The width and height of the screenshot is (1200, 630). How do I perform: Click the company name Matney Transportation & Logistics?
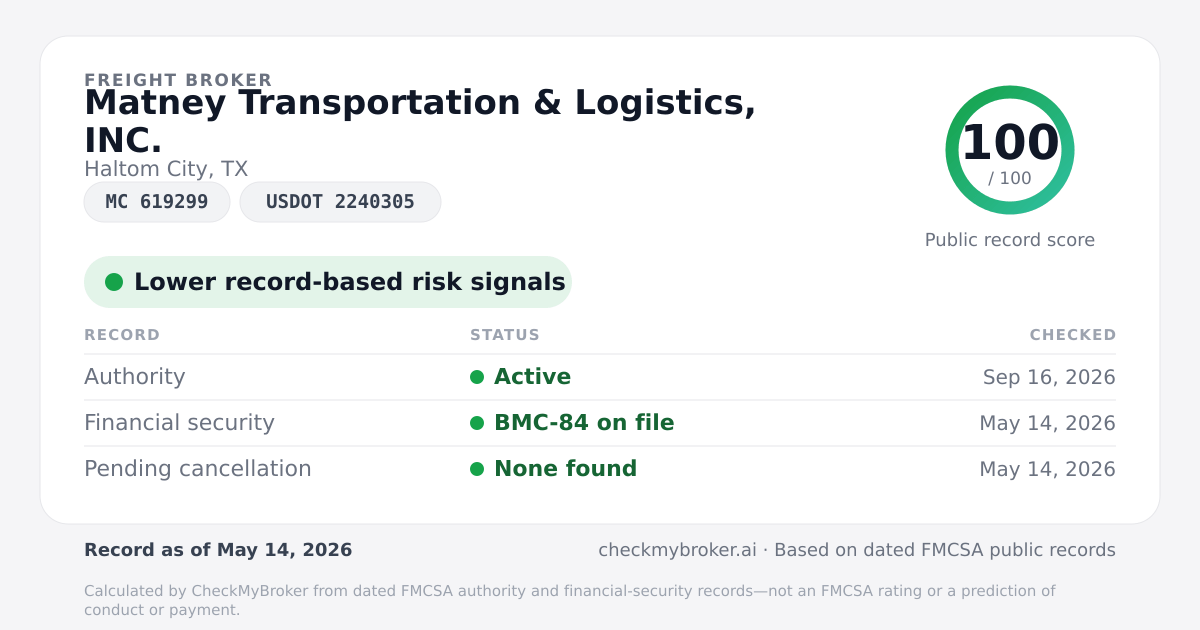[x=420, y=122]
